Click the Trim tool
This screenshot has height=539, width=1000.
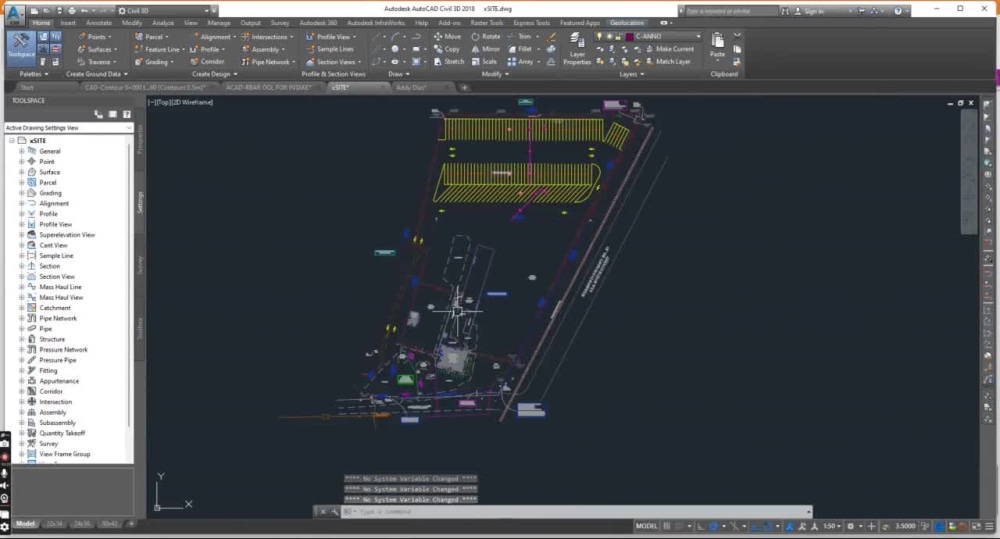[519, 36]
